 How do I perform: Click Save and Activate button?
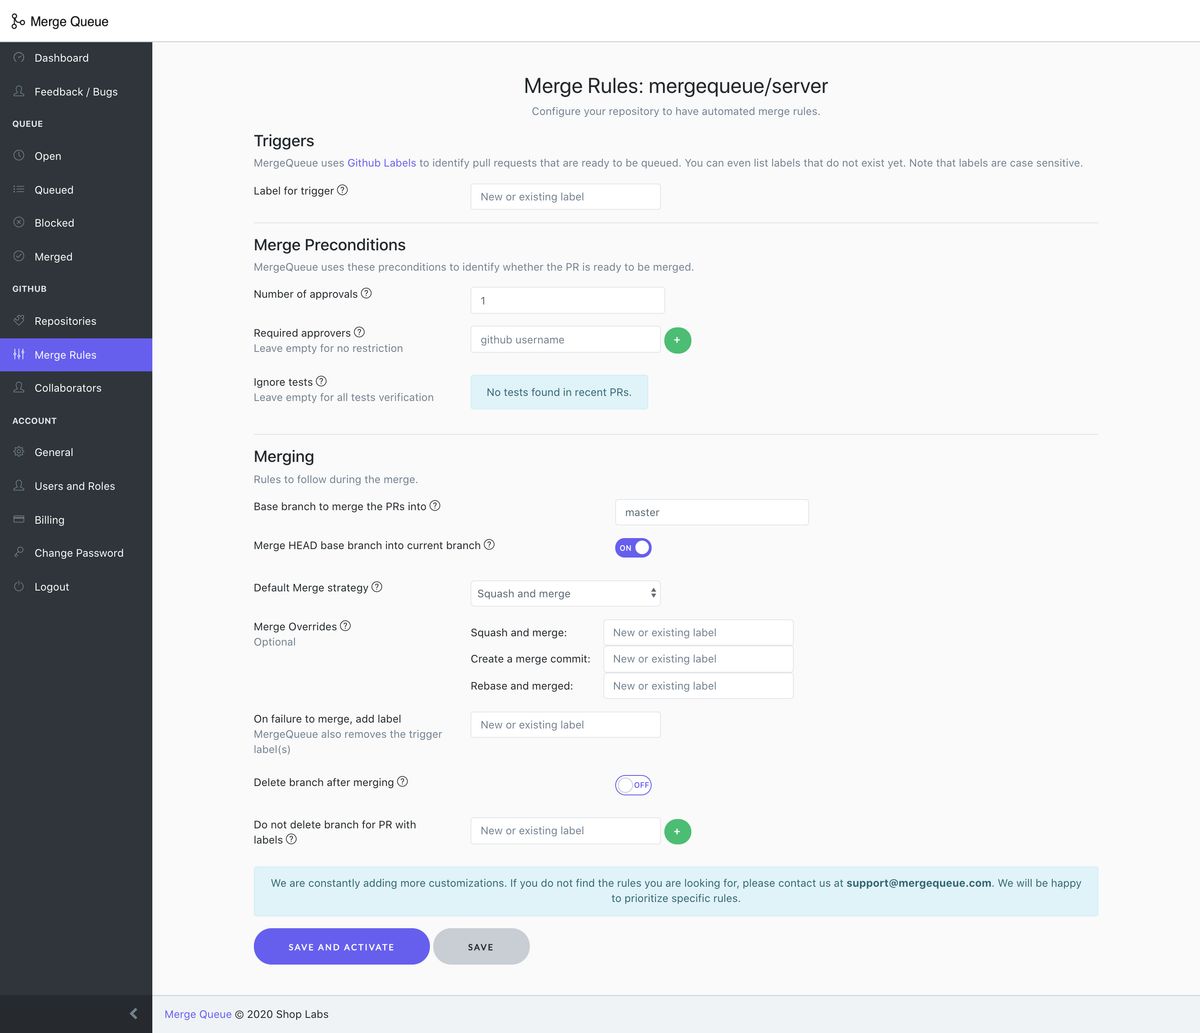coord(341,947)
